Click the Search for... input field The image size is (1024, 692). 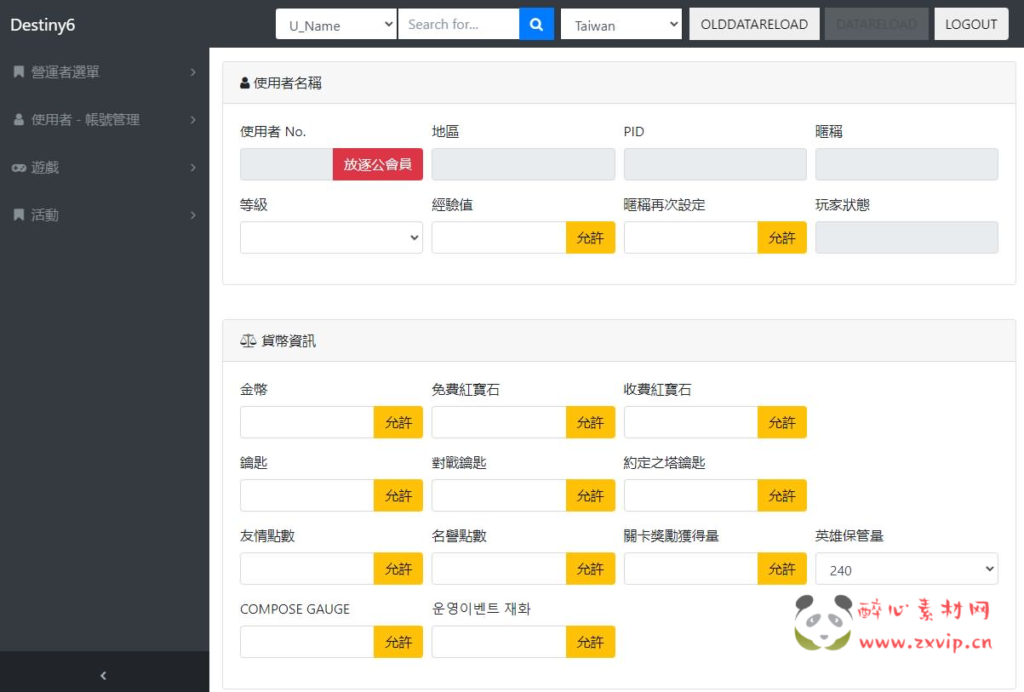pos(459,23)
